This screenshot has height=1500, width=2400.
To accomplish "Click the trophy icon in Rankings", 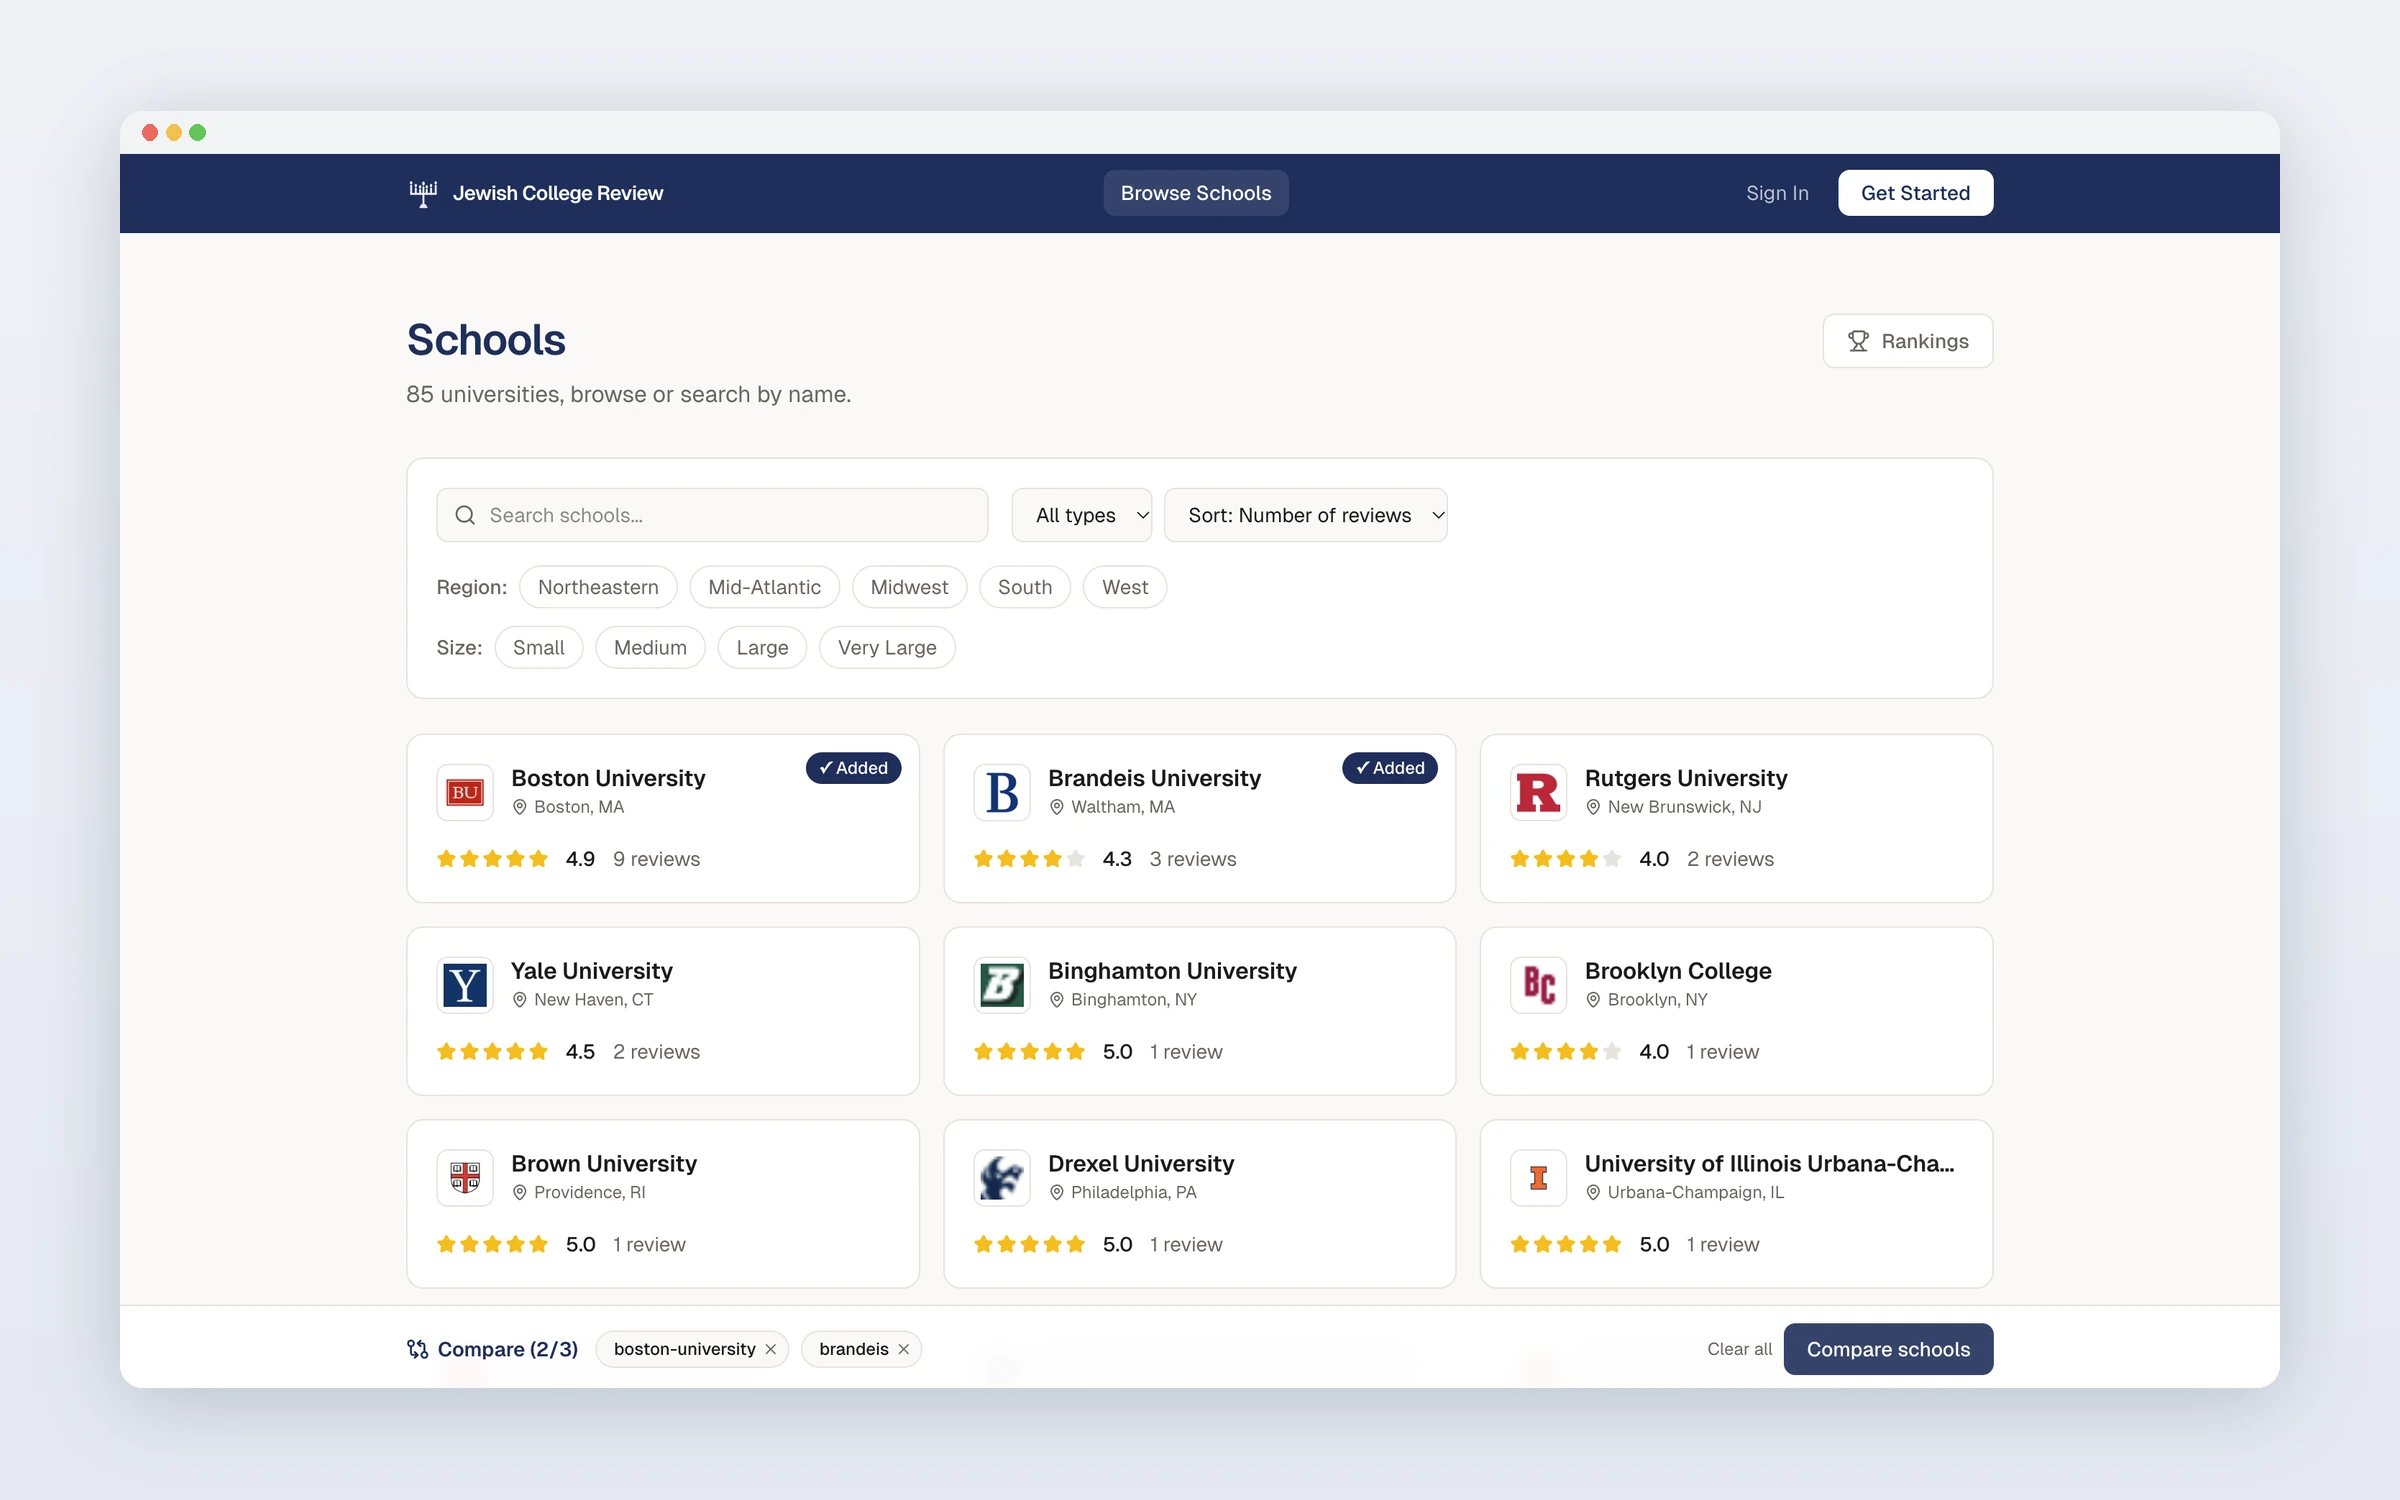I will (1858, 341).
